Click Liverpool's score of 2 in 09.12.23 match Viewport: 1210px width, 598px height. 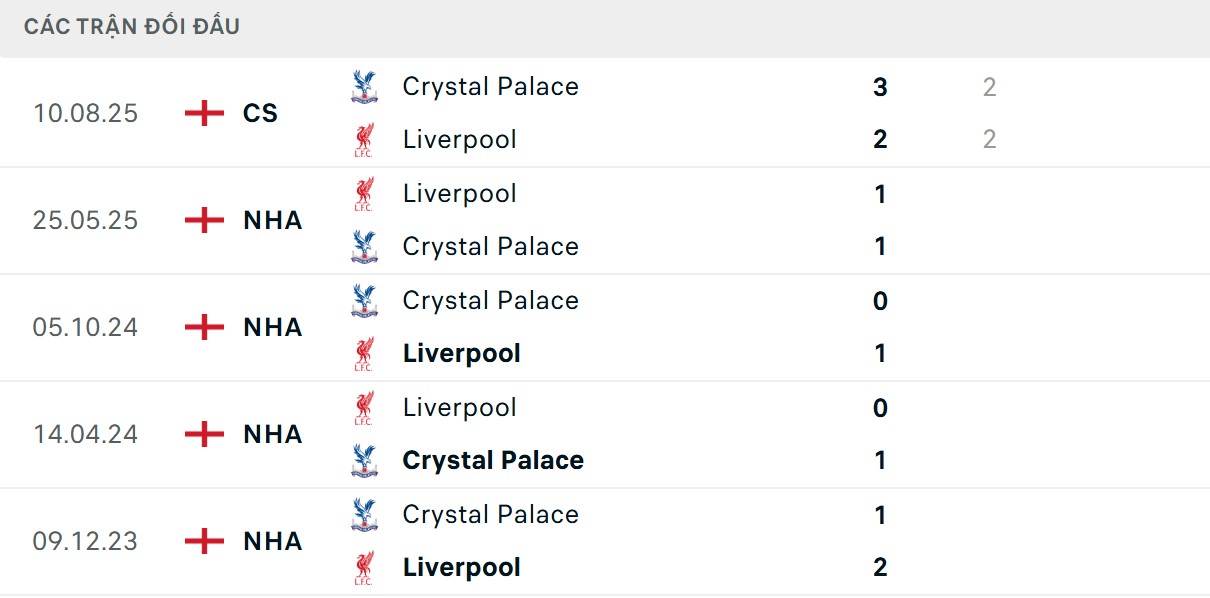[x=880, y=568]
